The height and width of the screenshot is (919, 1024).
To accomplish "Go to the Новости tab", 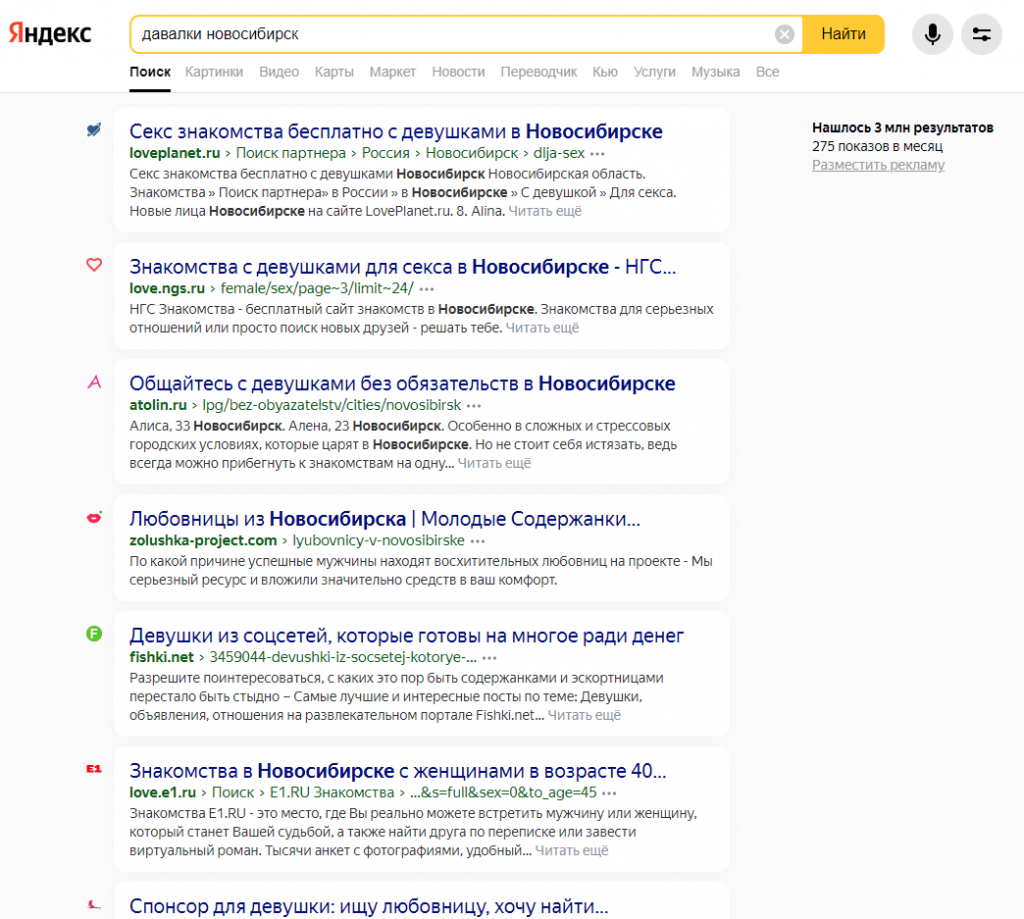I will (458, 72).
